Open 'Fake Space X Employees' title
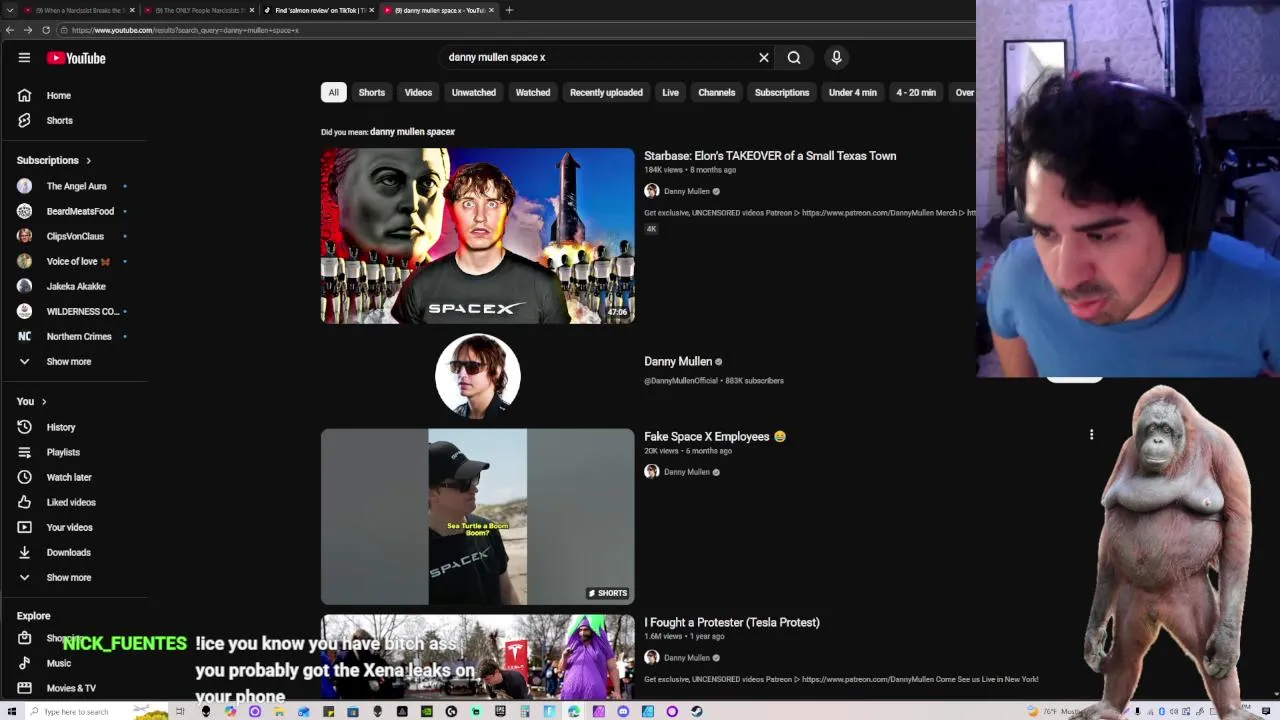 click(x=715, y=437)
